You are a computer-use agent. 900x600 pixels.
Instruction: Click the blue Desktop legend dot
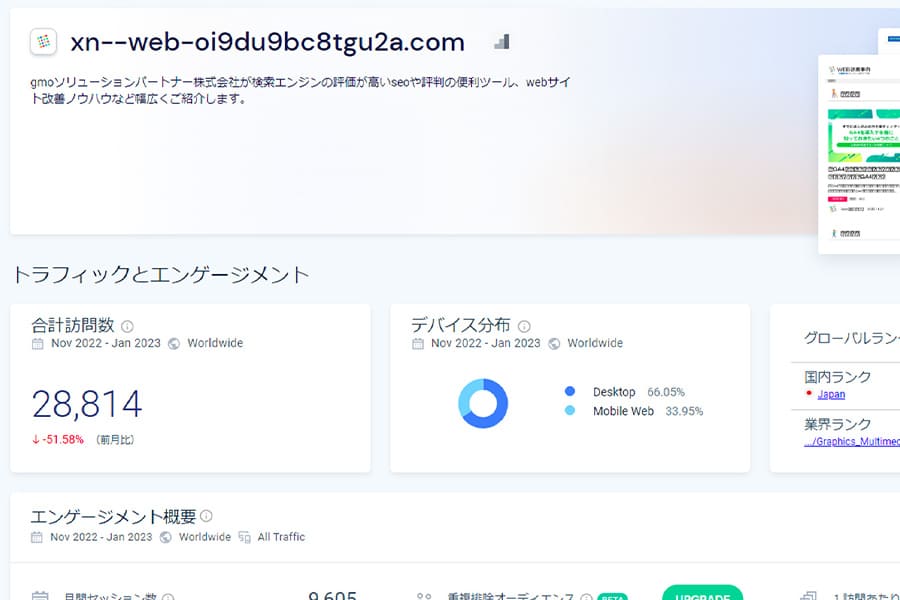point(569,391)
